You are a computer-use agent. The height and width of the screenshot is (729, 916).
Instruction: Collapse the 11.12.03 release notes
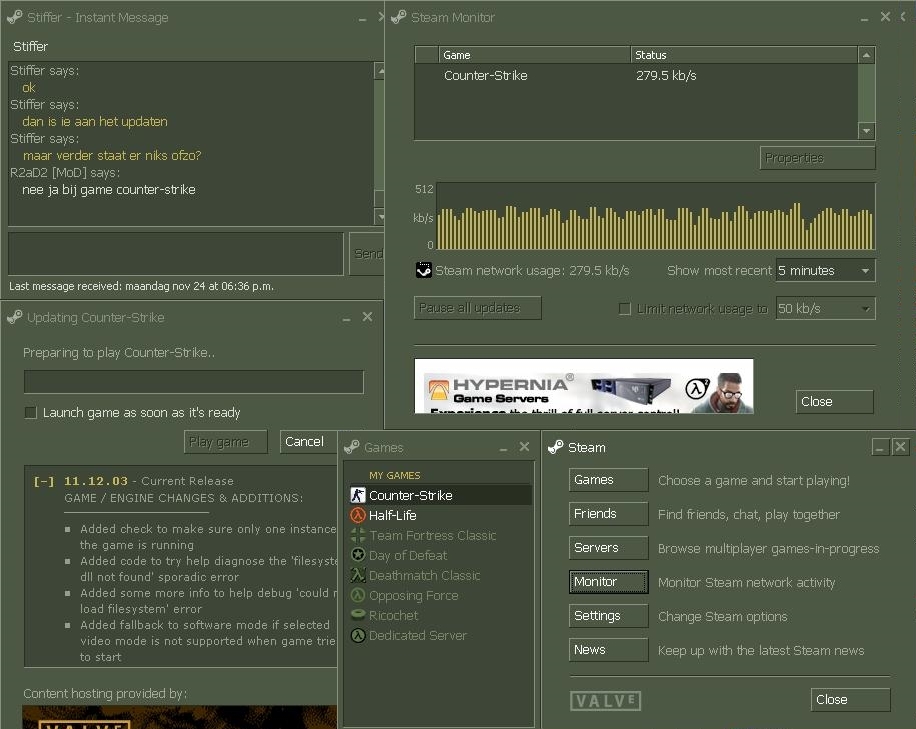point(44,481)
